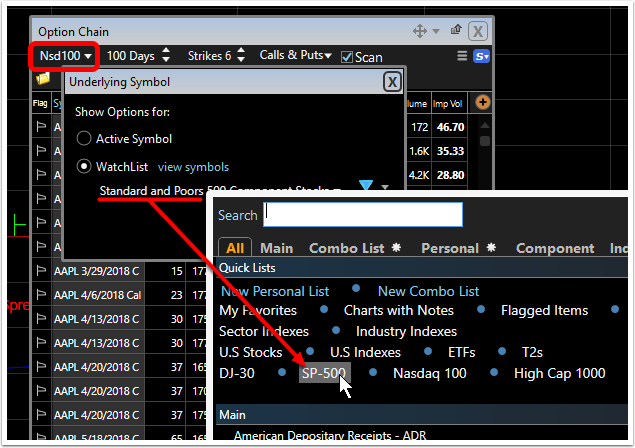Flag the AAPL 3/29/2018 C row
Viewport: 635px width, 448px height.
(x=41, y=271)
